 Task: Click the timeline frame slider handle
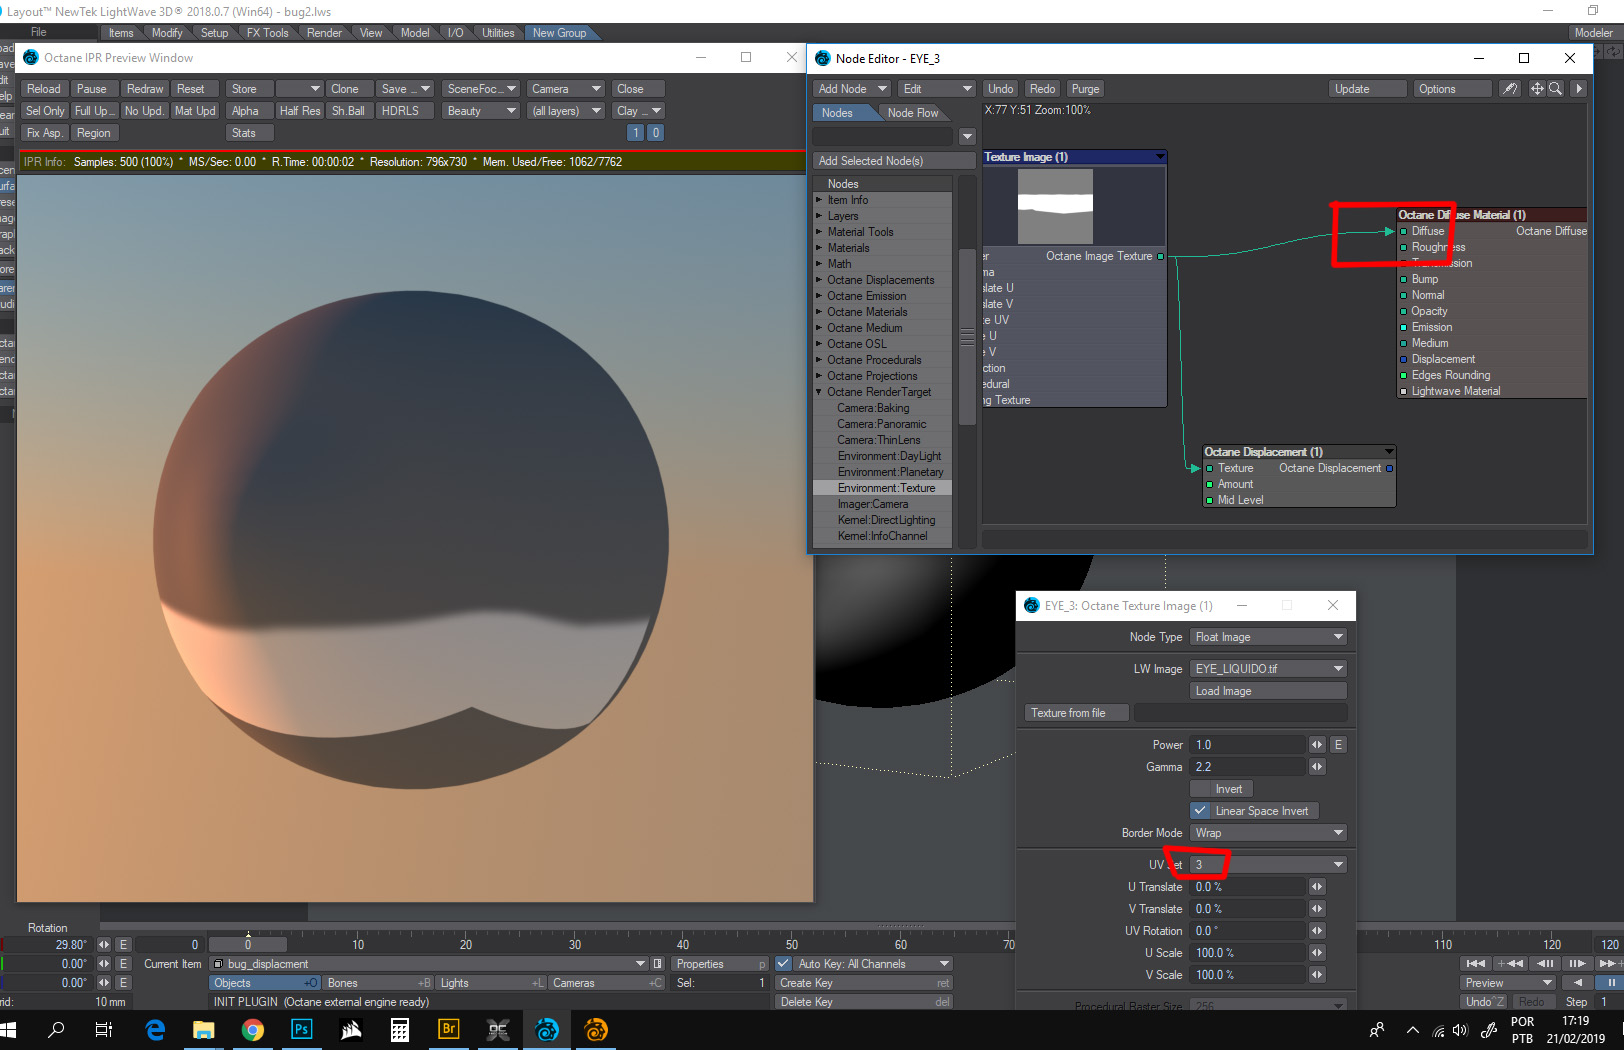click(248, 945)
